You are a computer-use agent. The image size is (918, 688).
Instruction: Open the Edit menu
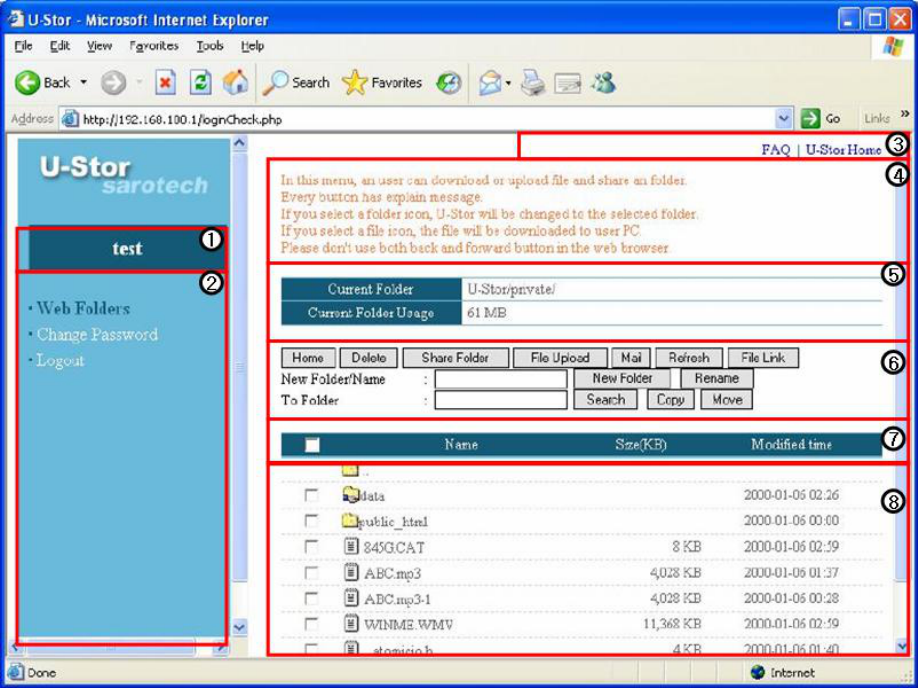(x=60, y=46)
